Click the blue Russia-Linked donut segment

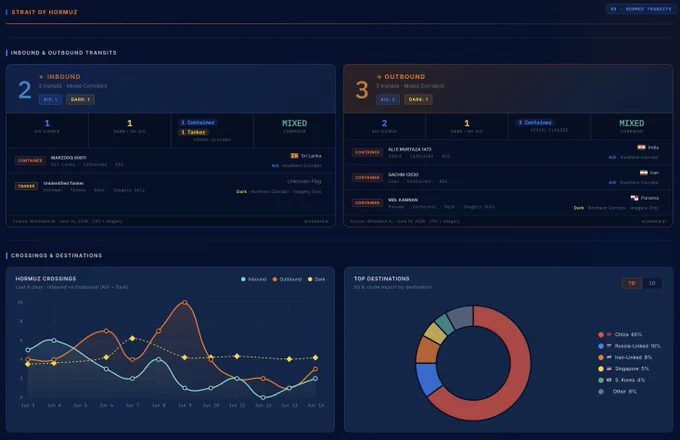pos(428,379)
